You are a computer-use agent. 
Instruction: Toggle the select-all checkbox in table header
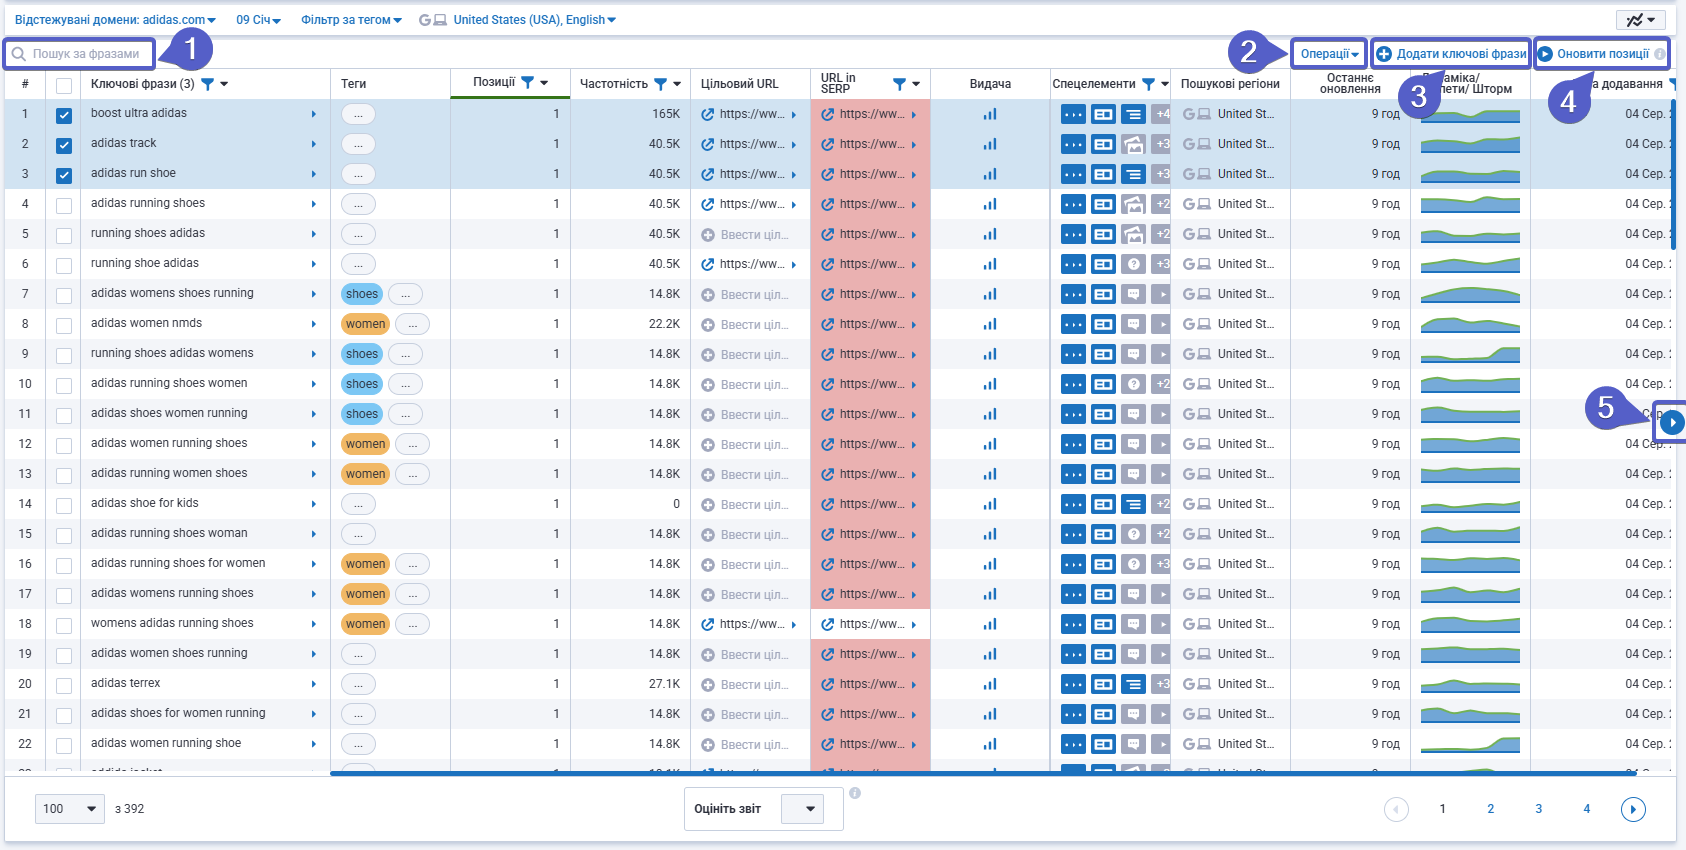tap(64, 85)
